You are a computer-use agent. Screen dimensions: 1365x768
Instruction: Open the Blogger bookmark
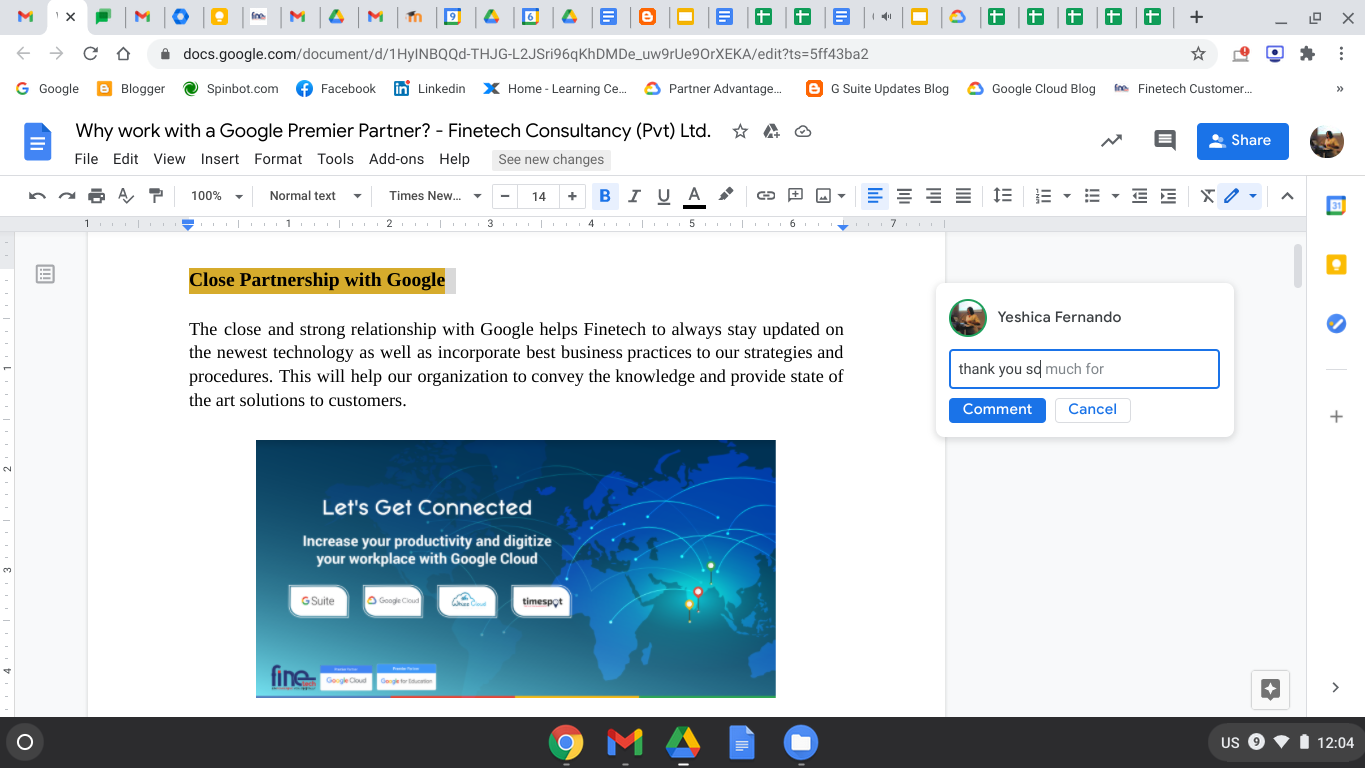point(131,88)
